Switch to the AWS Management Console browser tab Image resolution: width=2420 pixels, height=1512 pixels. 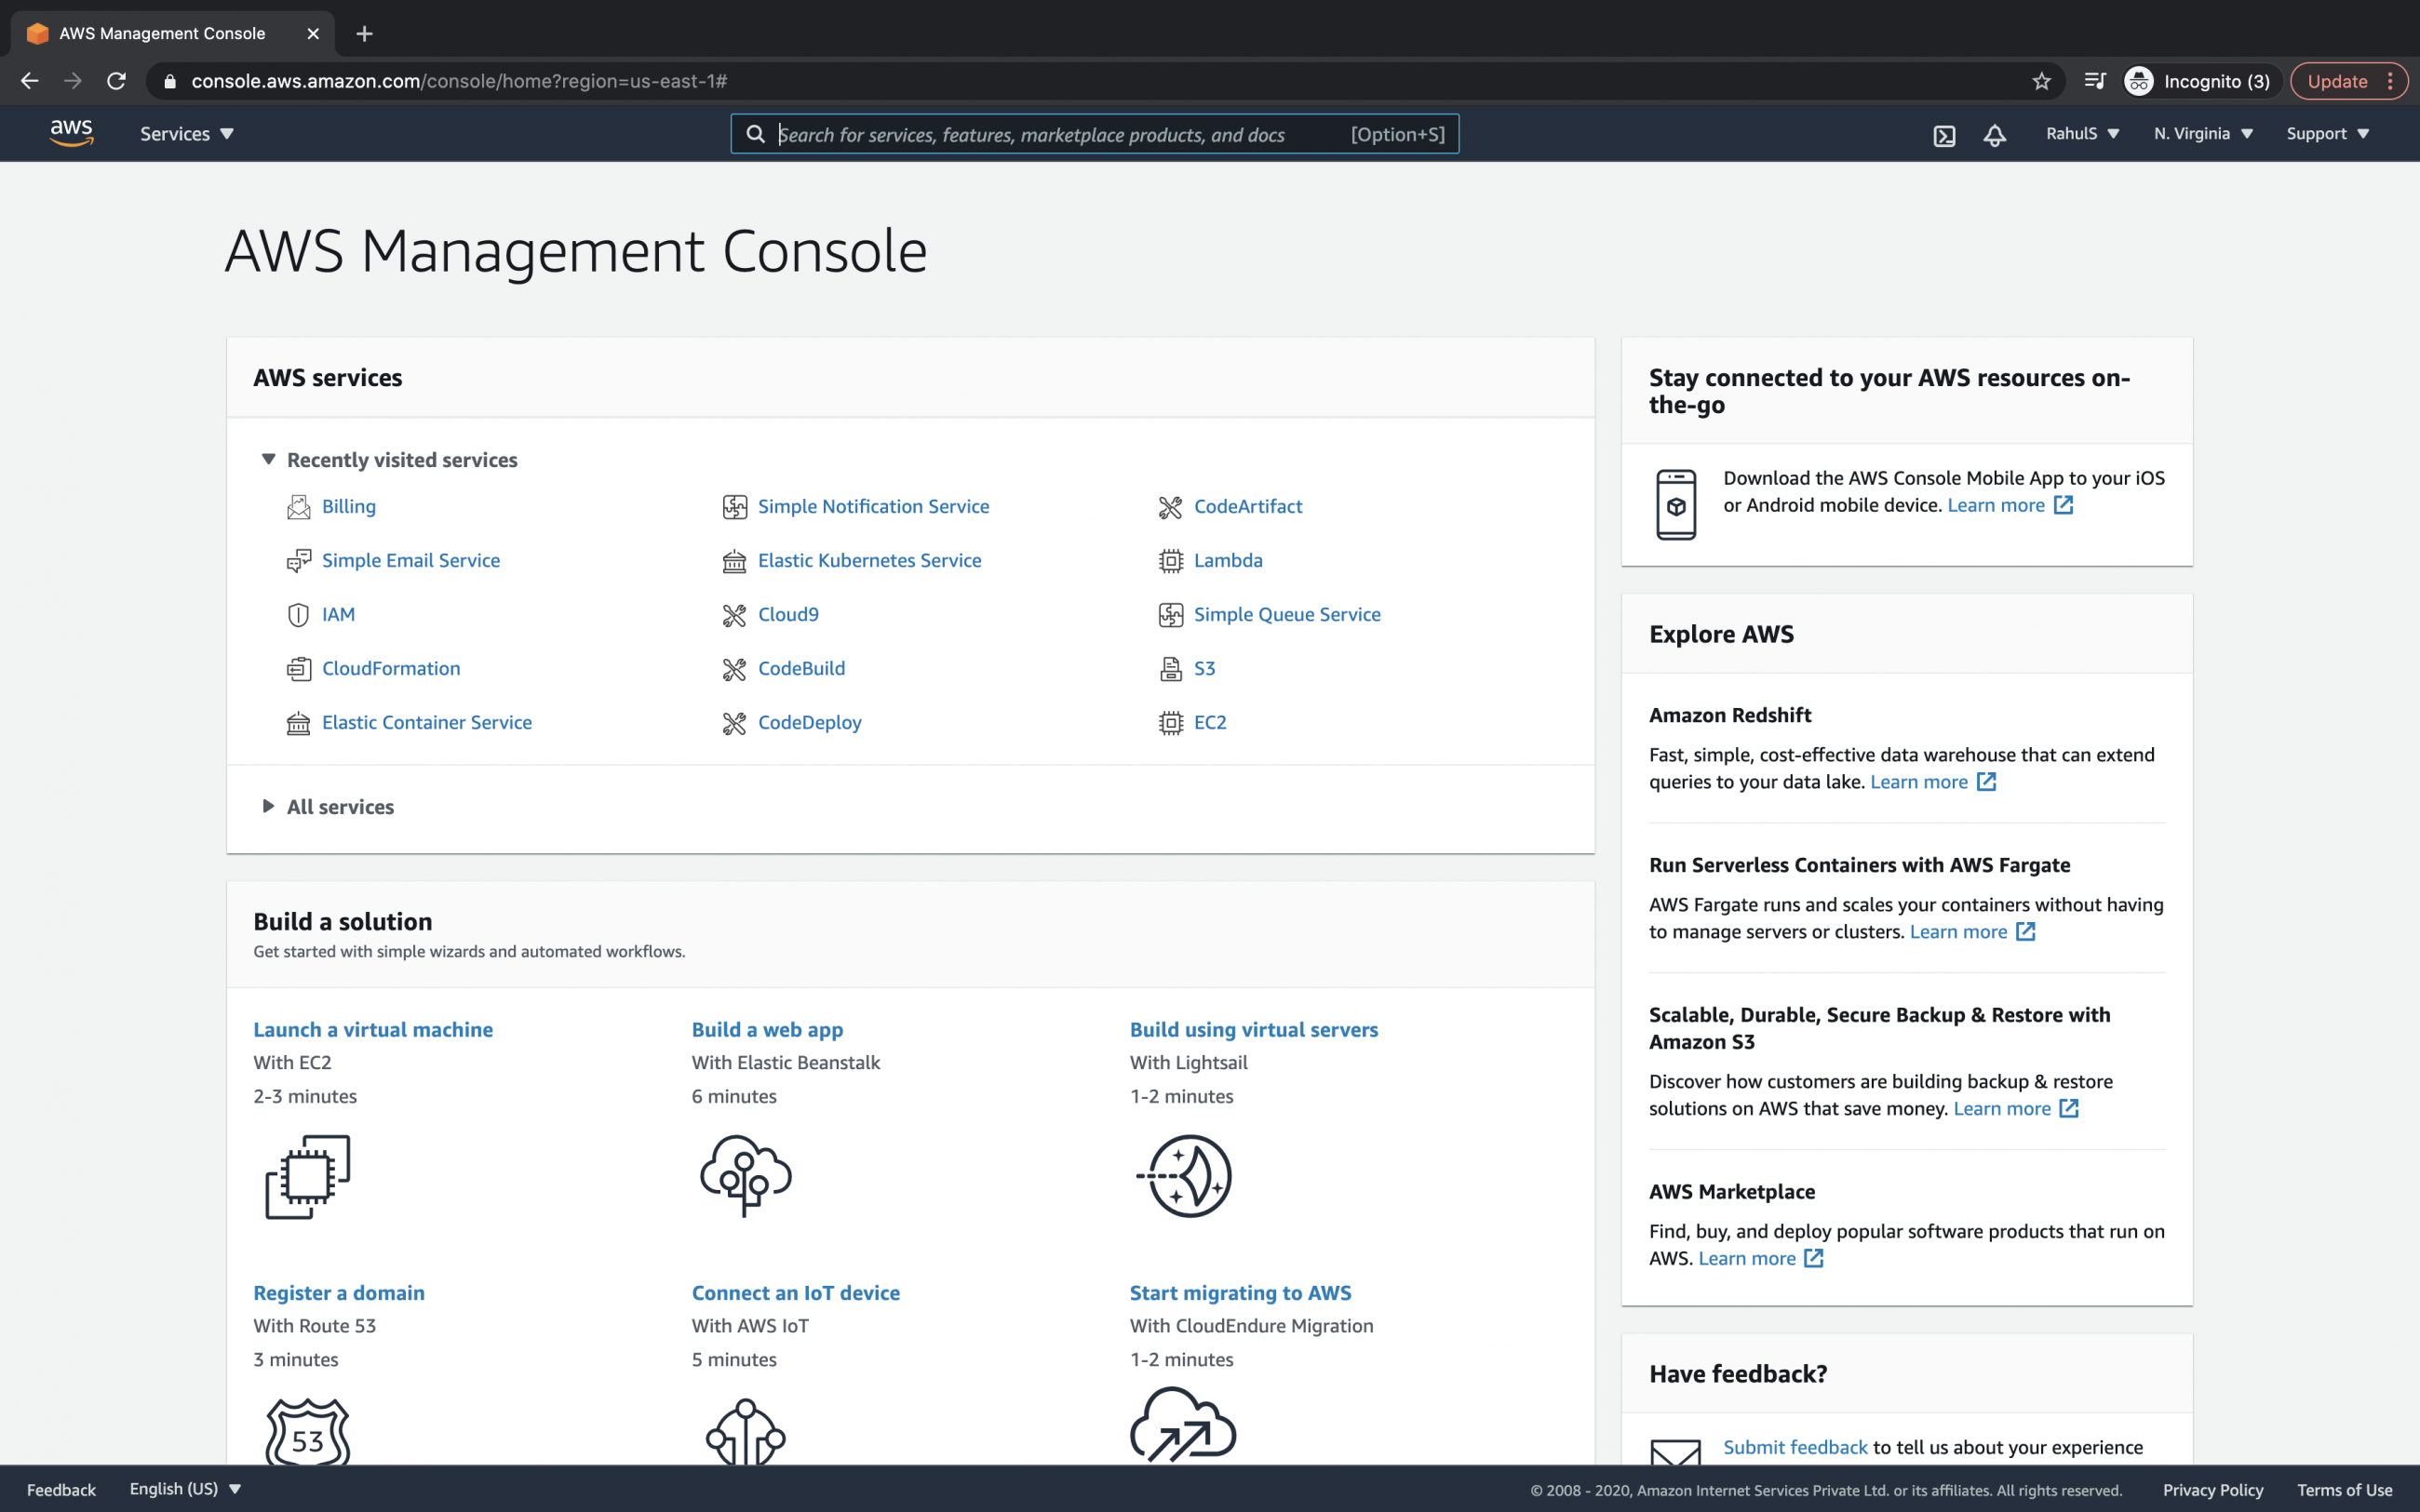[x=160, y=33]
